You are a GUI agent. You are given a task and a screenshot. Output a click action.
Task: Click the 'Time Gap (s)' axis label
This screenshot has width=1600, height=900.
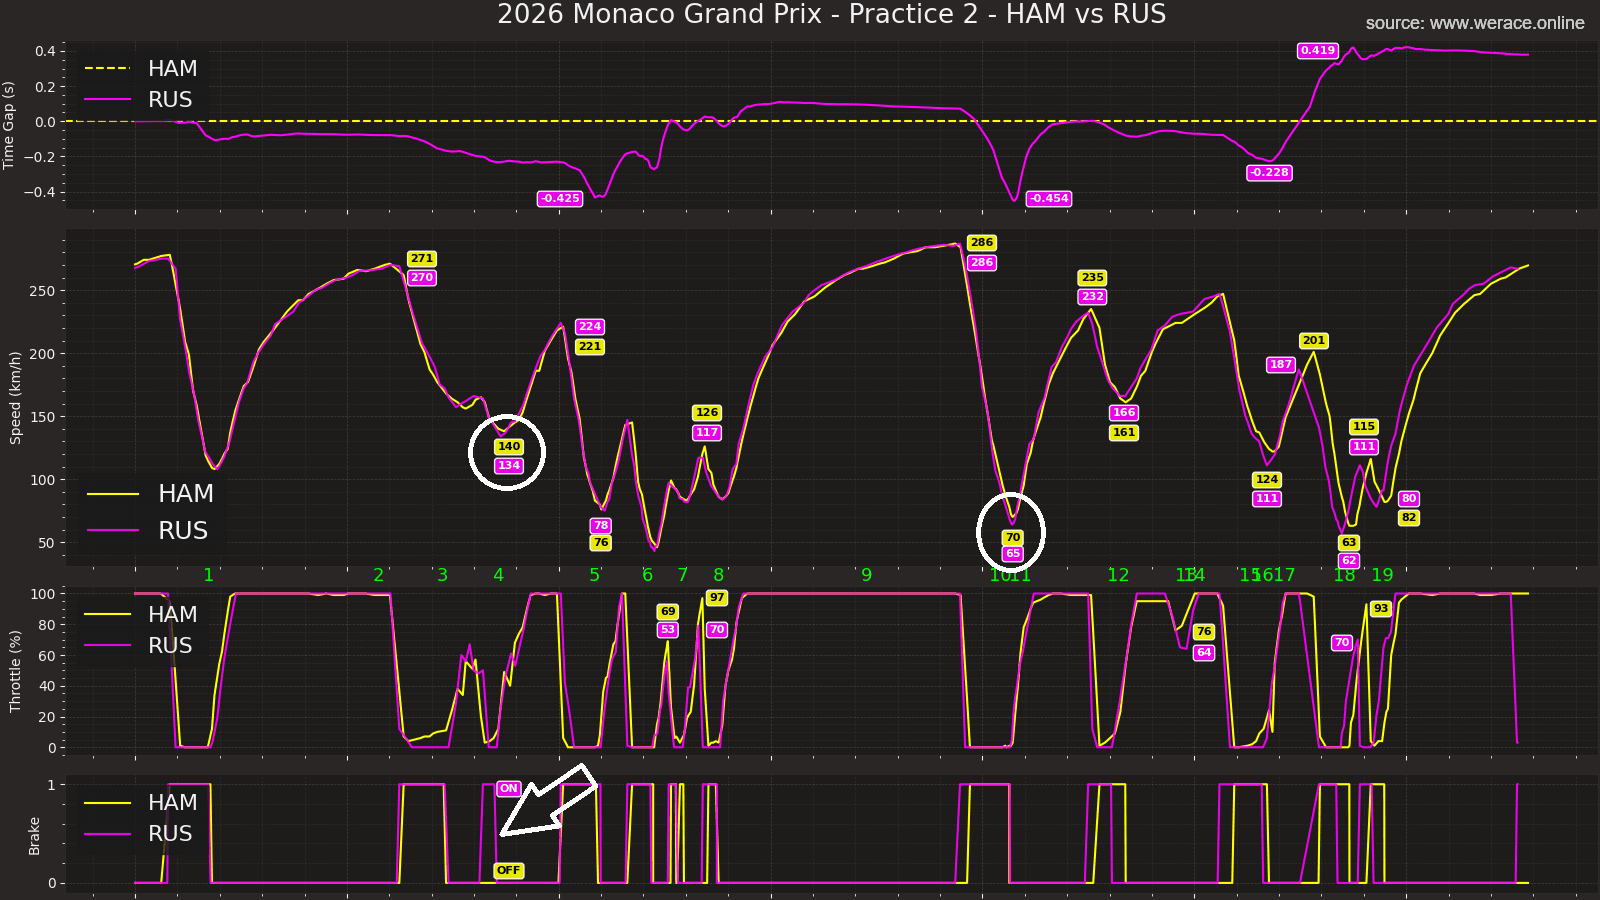(10, 125)
